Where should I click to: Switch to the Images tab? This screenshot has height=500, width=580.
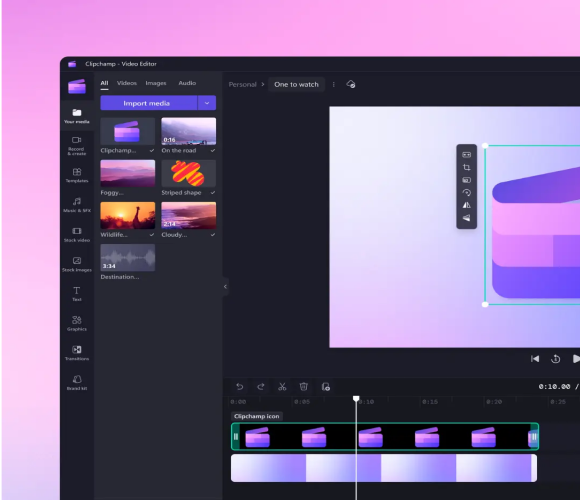[x=156, y=83]
